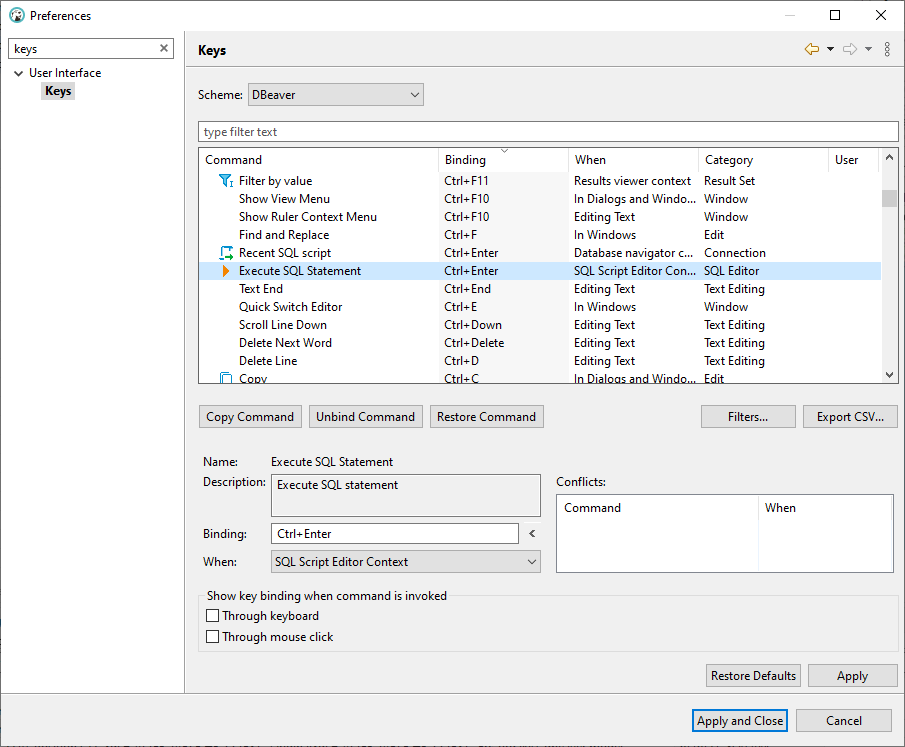Click the Conflicts When column header
The height and width of the screenshot is (747, 905).
coord(825,507)
